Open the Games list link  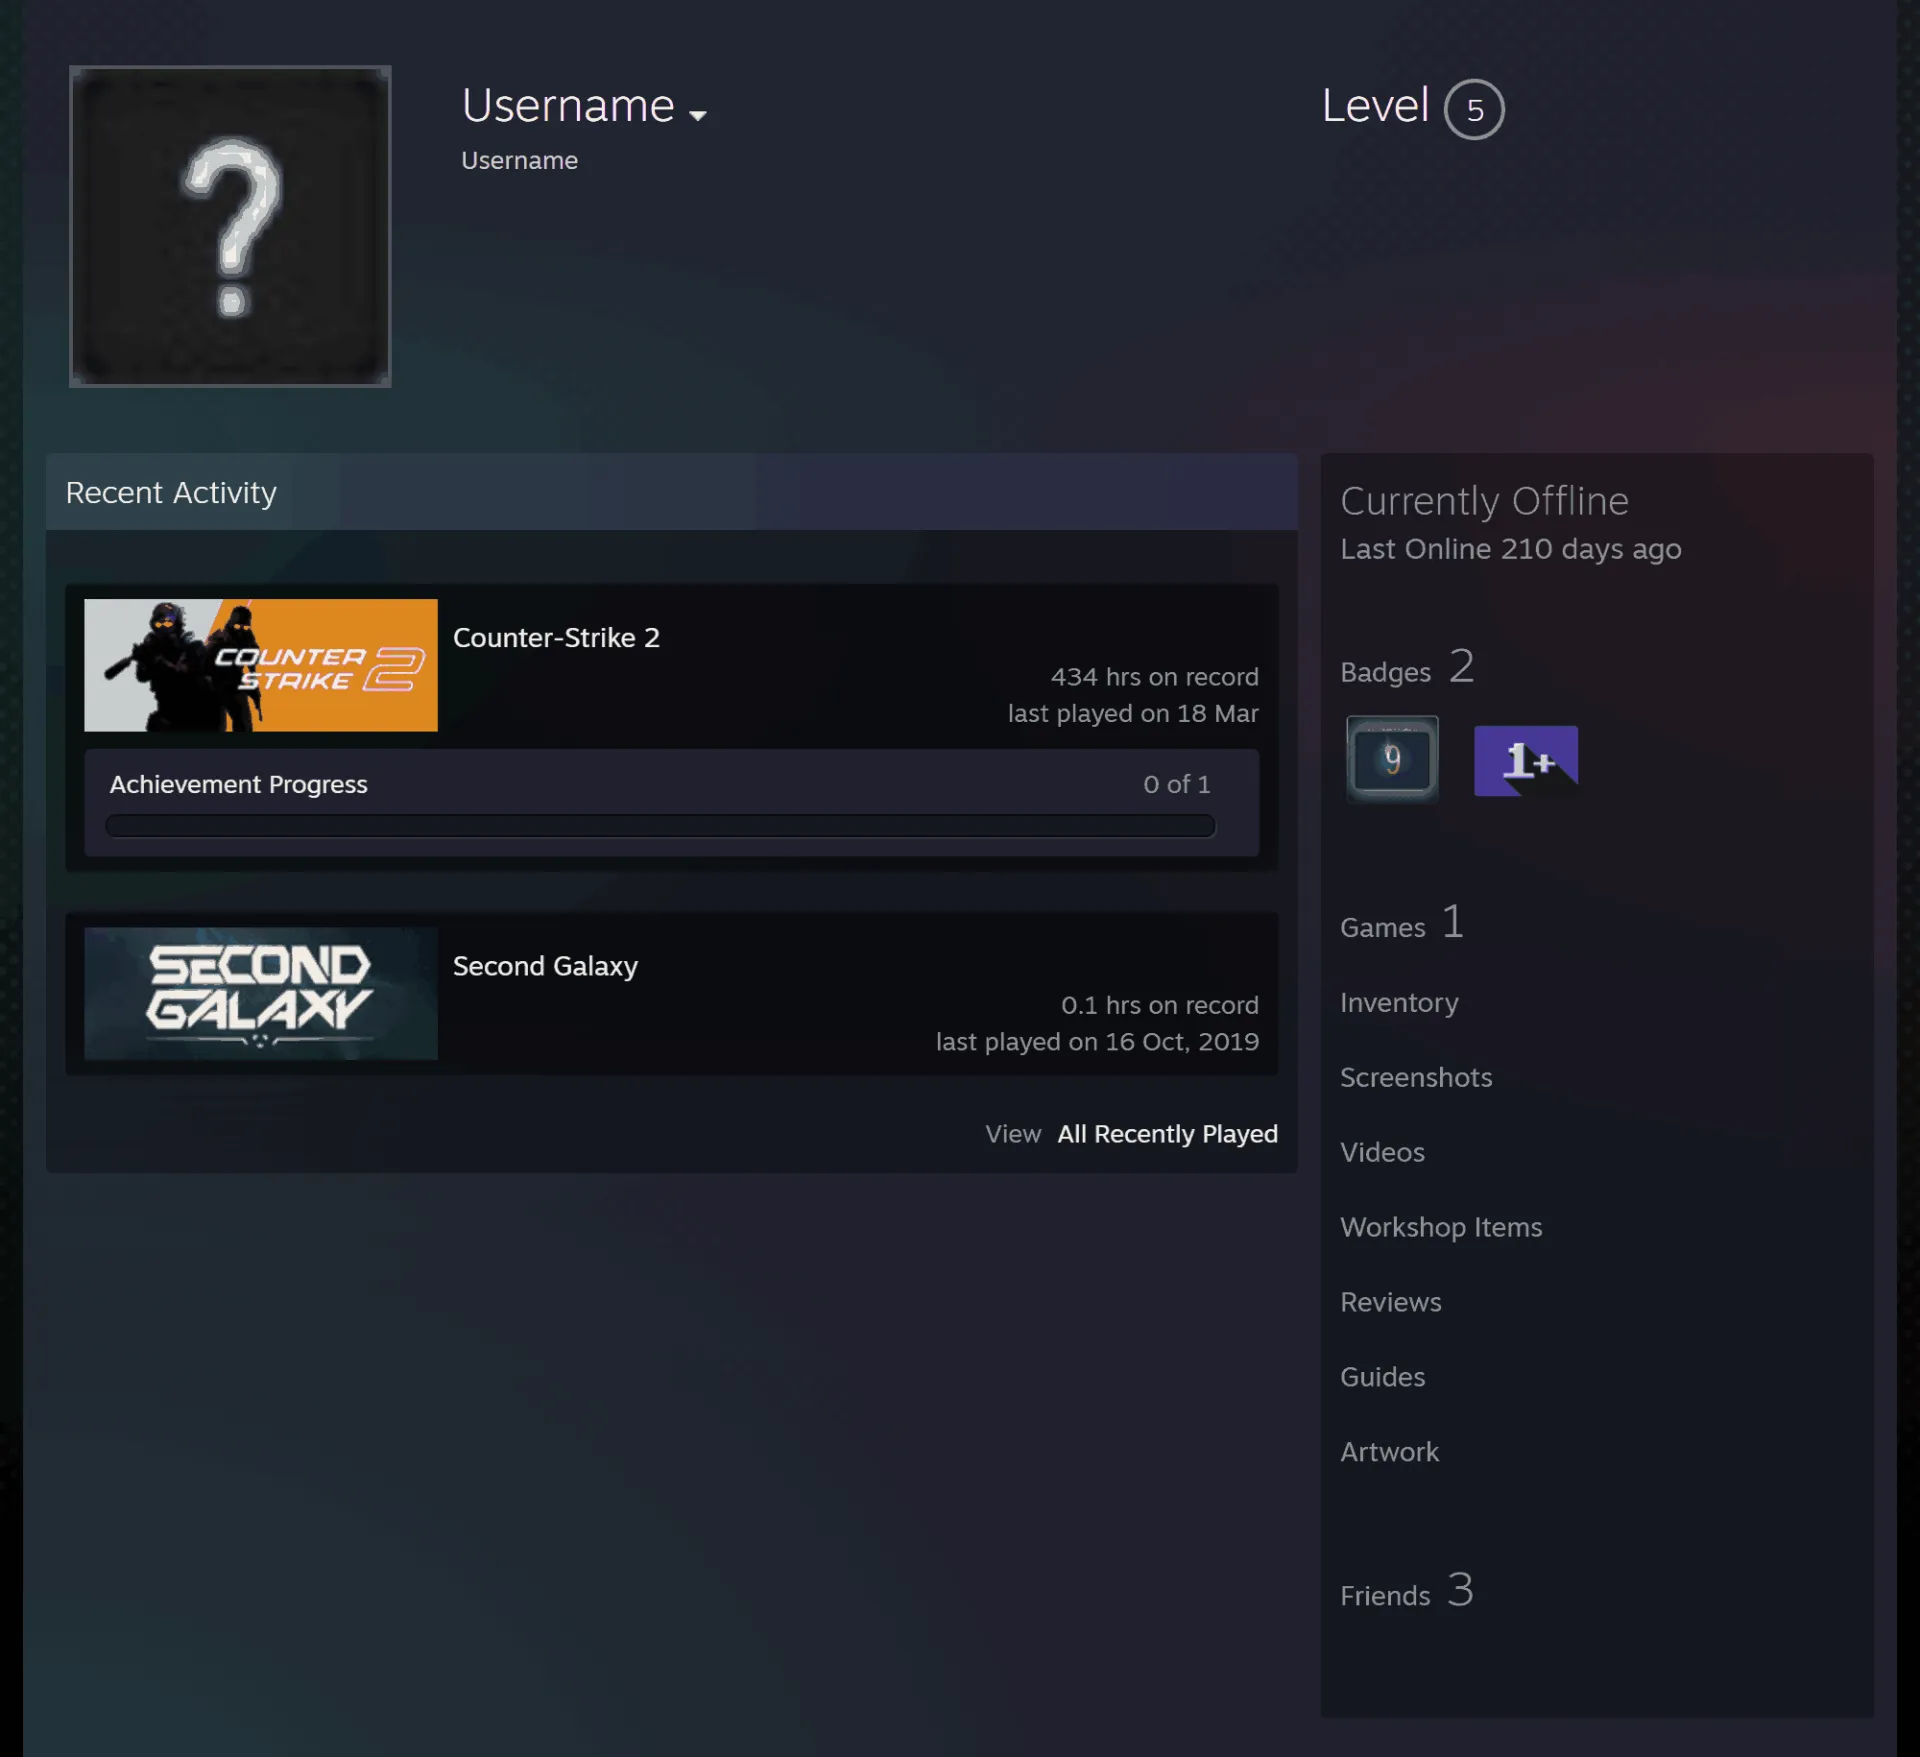[x=1402, y=923]
